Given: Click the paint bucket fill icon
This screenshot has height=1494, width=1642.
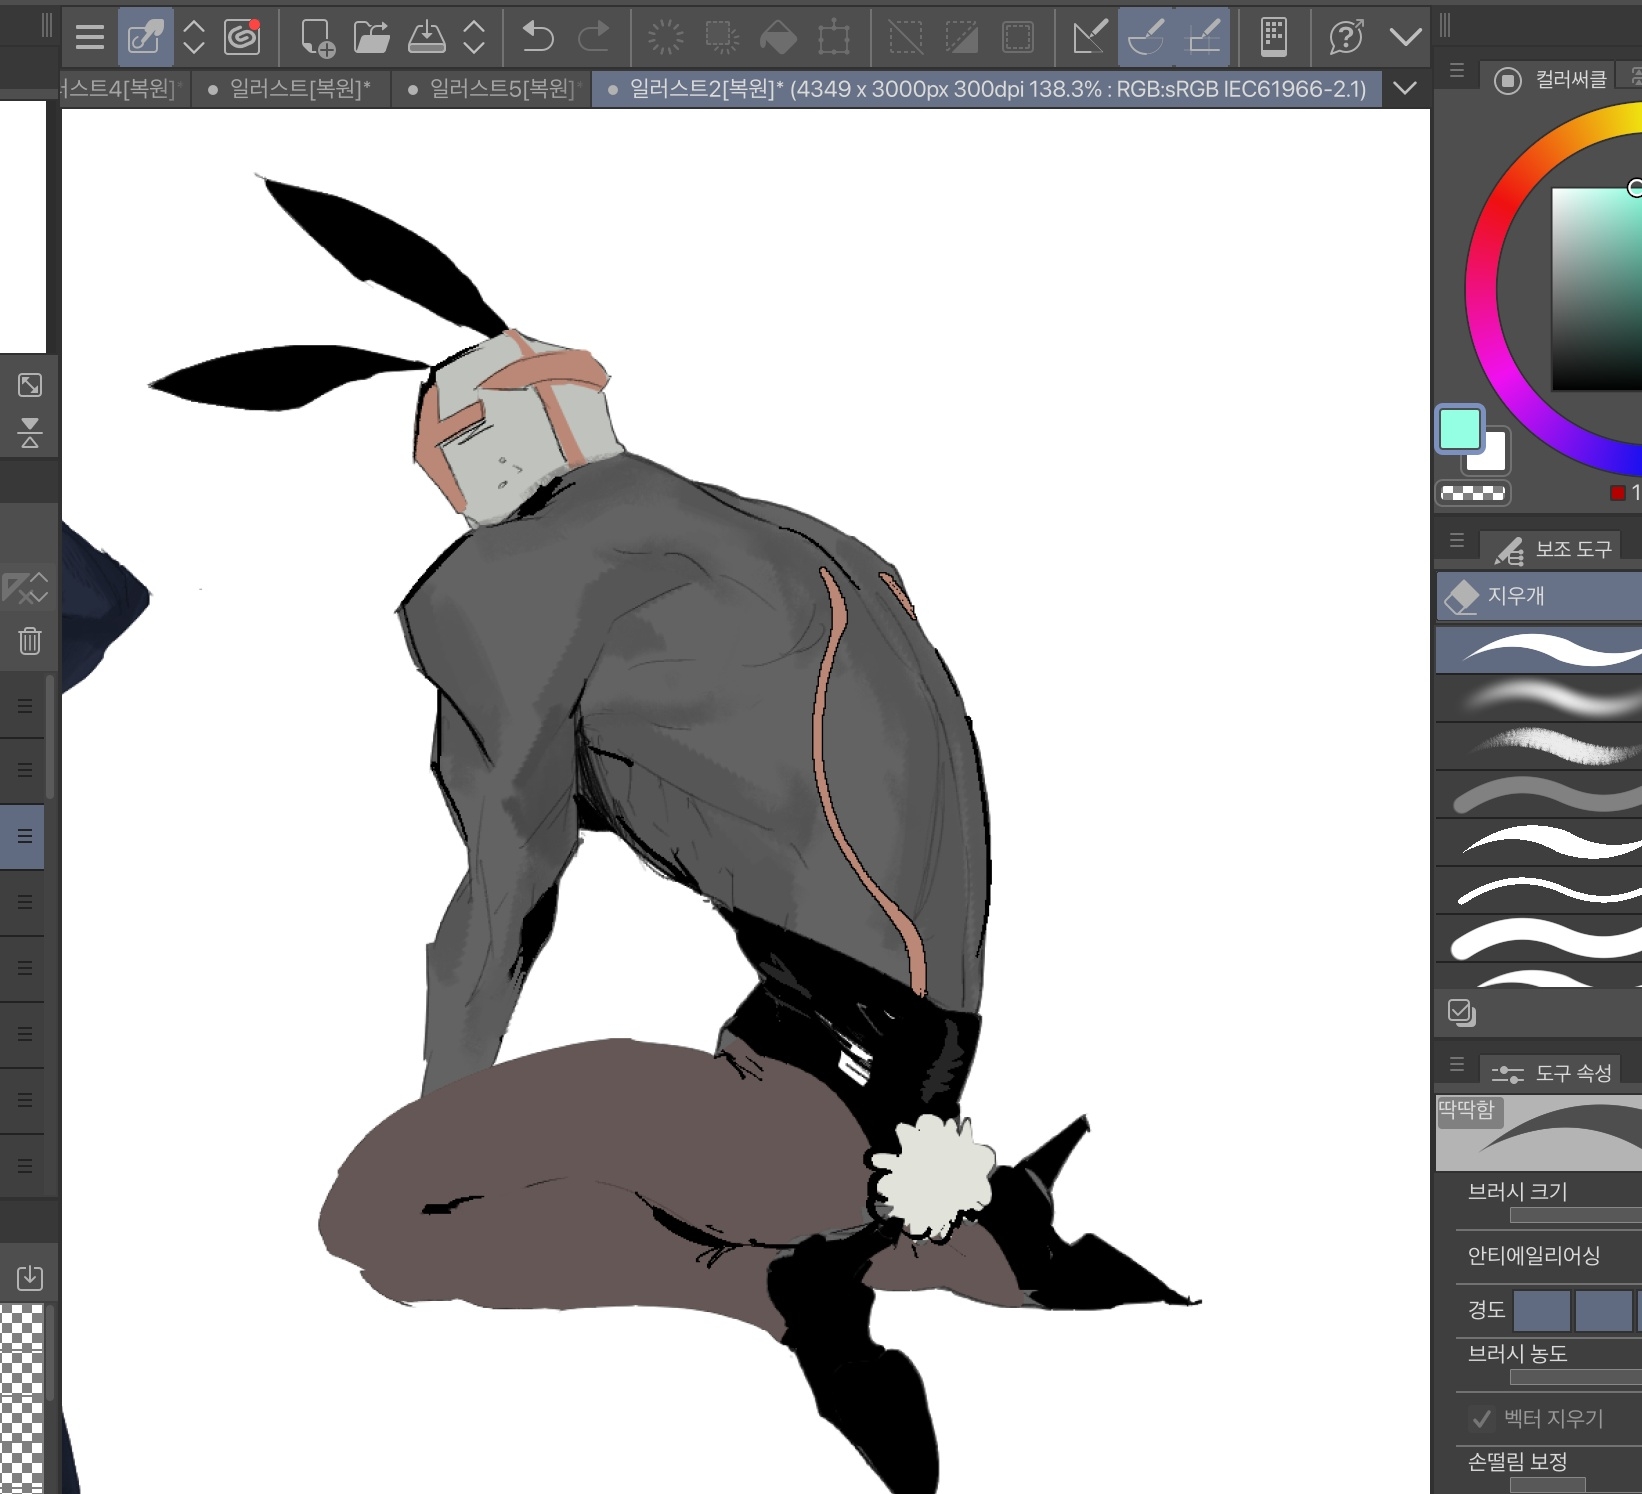Looking at the screenshot, I should pos(778,38).
